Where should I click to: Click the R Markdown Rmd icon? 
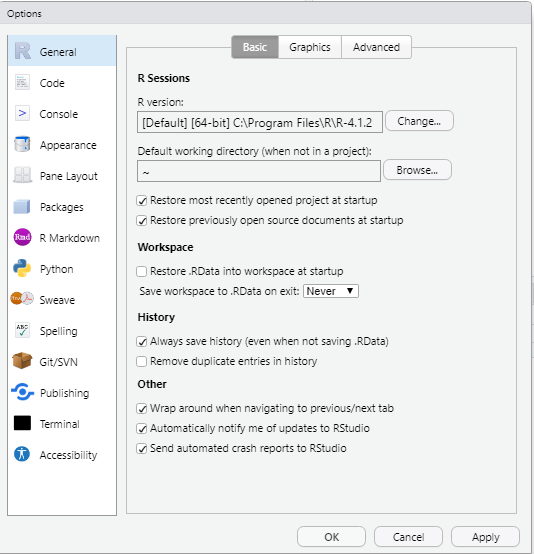[x=22, y=237]
